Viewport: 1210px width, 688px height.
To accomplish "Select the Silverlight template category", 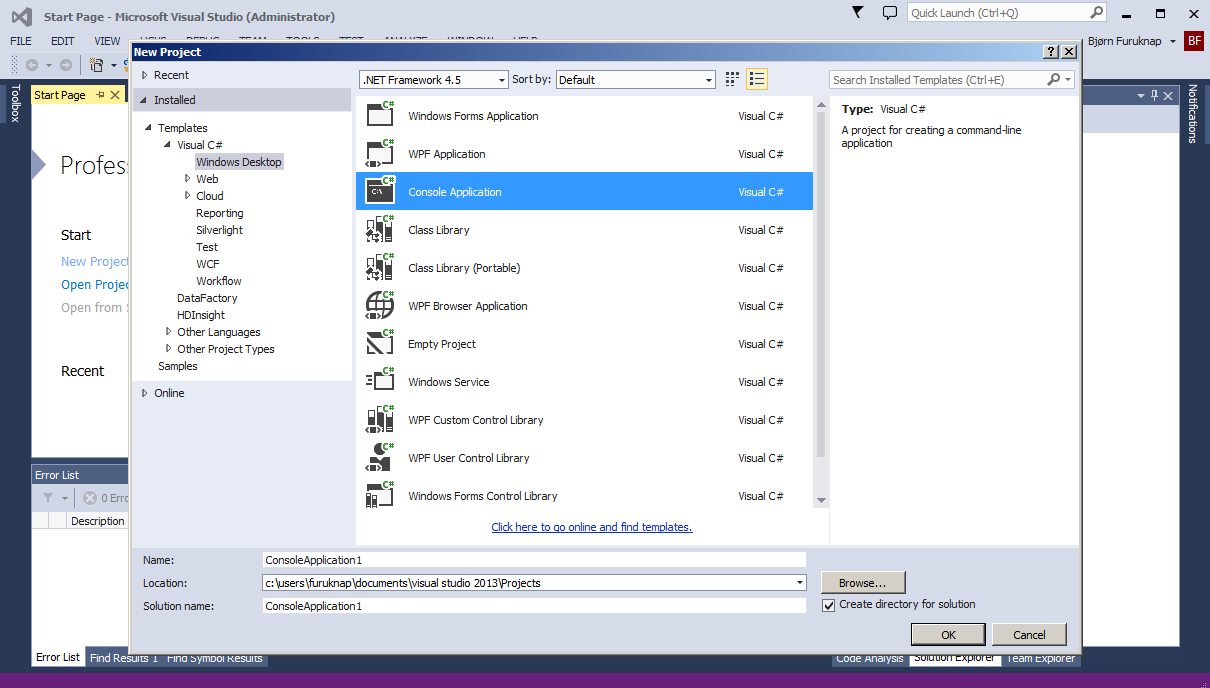I will point(220,230).
